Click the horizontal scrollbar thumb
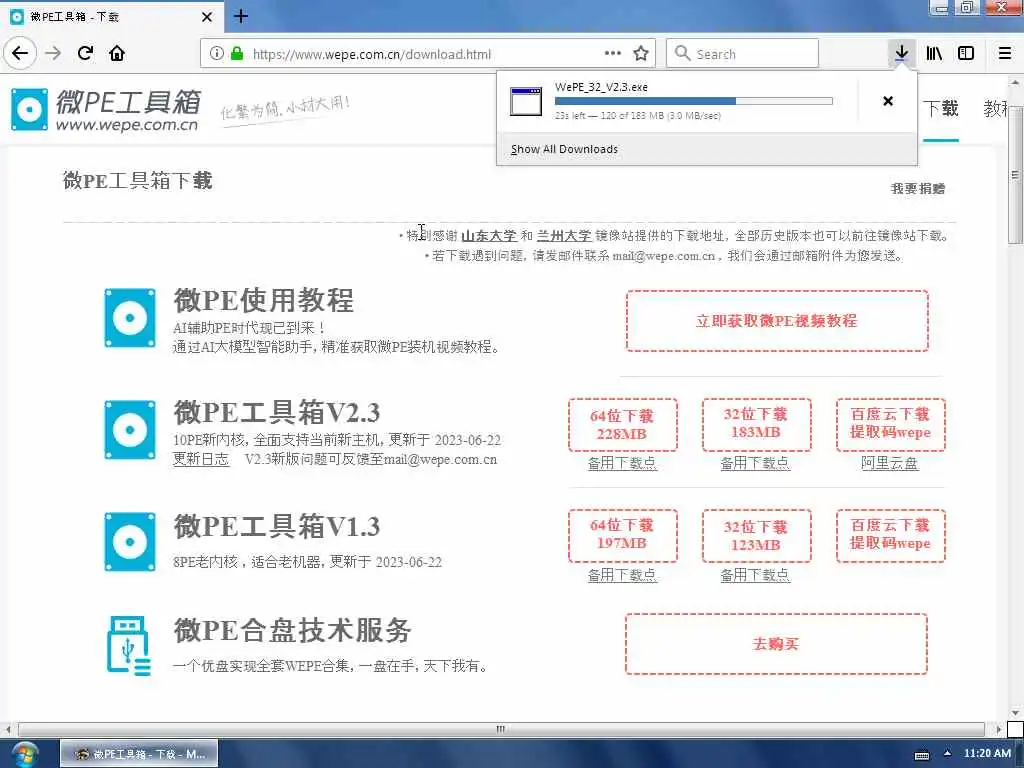 pos(501,729)
